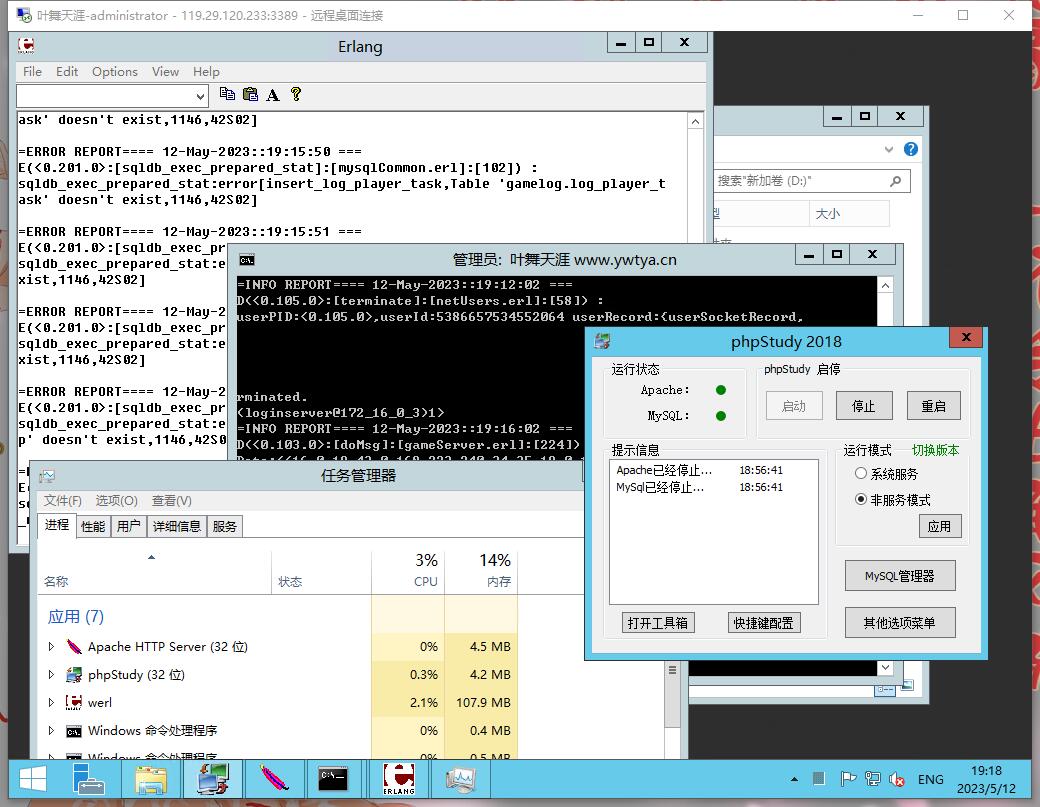
Task: Open the 其他选项菜单 button
Action: tap(899, 623)
